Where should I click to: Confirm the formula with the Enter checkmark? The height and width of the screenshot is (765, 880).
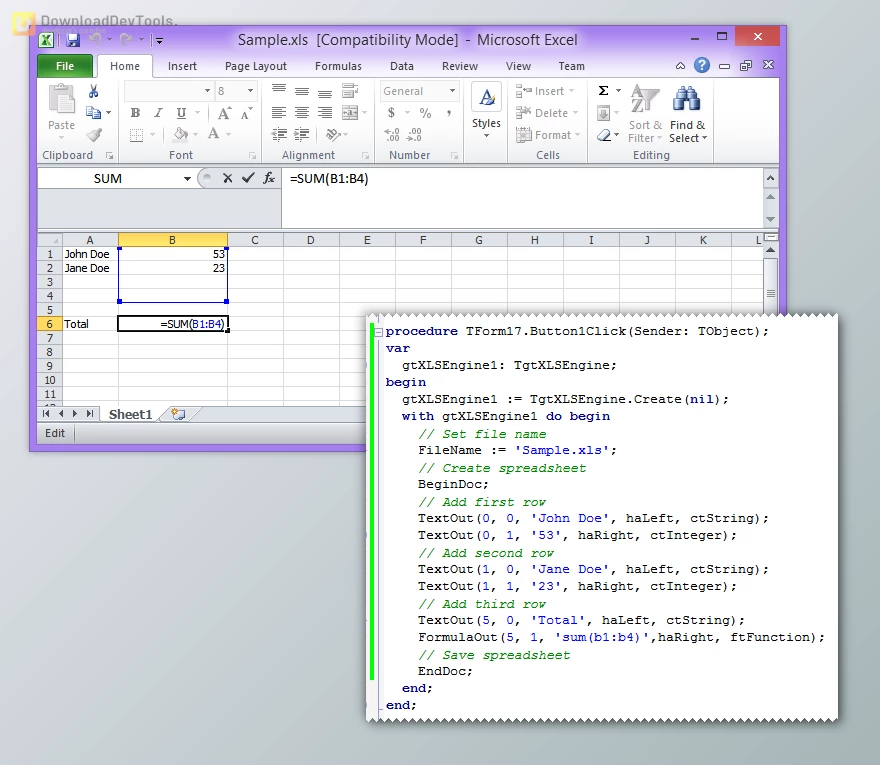(x=247, y=179)
